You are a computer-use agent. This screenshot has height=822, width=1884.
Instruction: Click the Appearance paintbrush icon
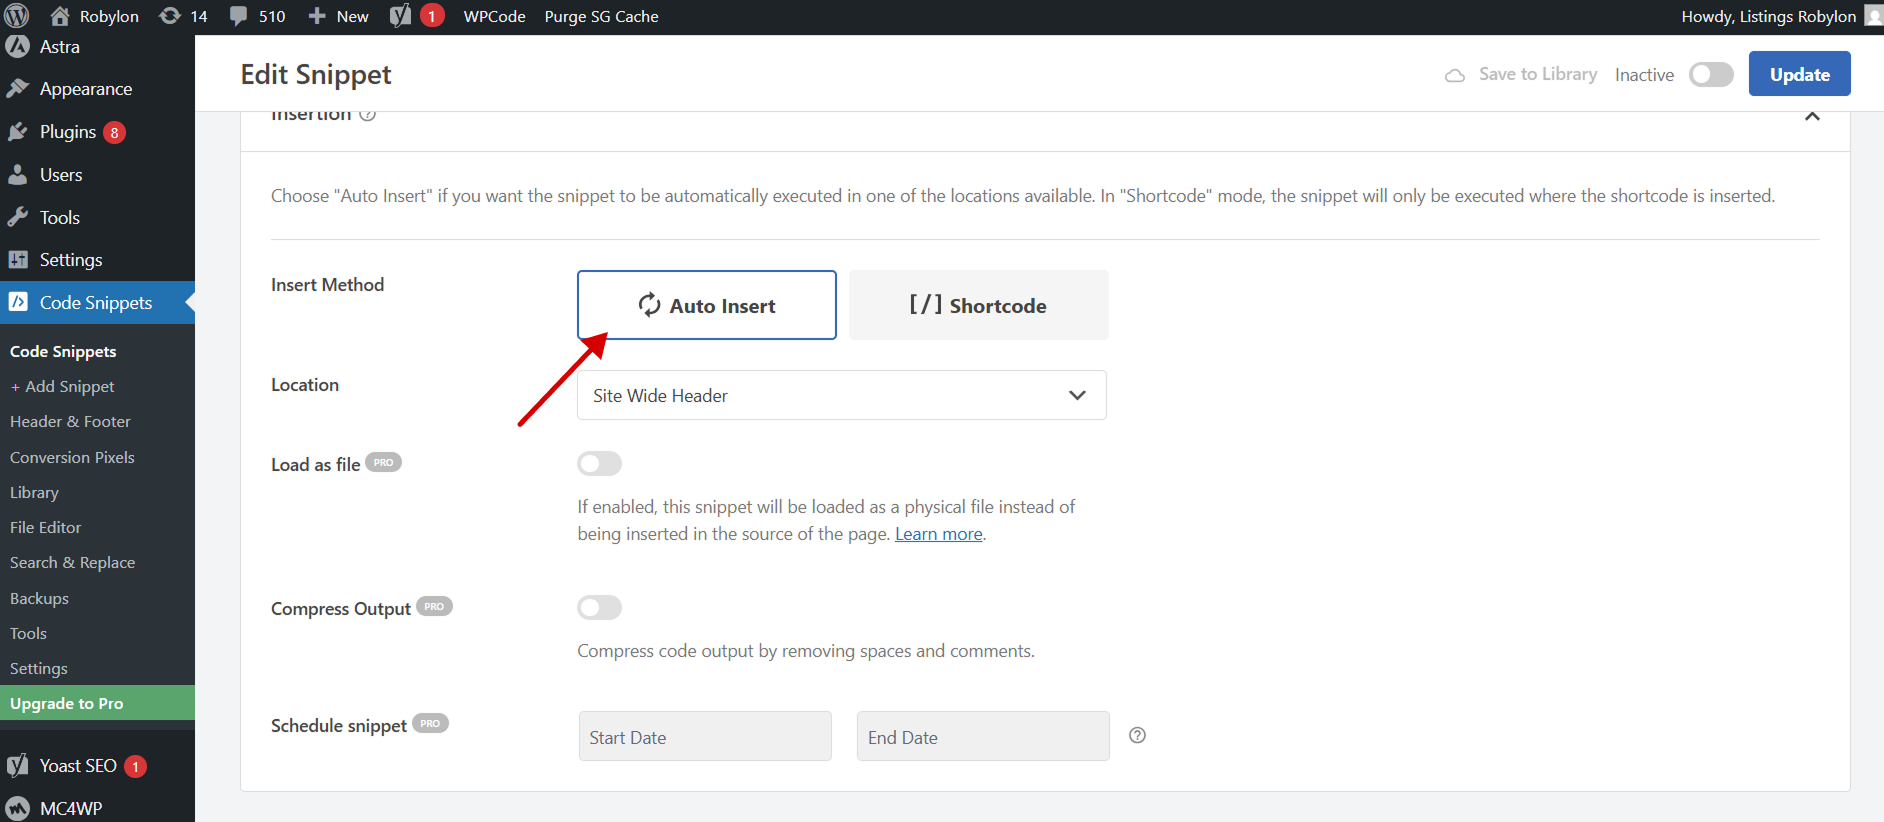[17, 89]
